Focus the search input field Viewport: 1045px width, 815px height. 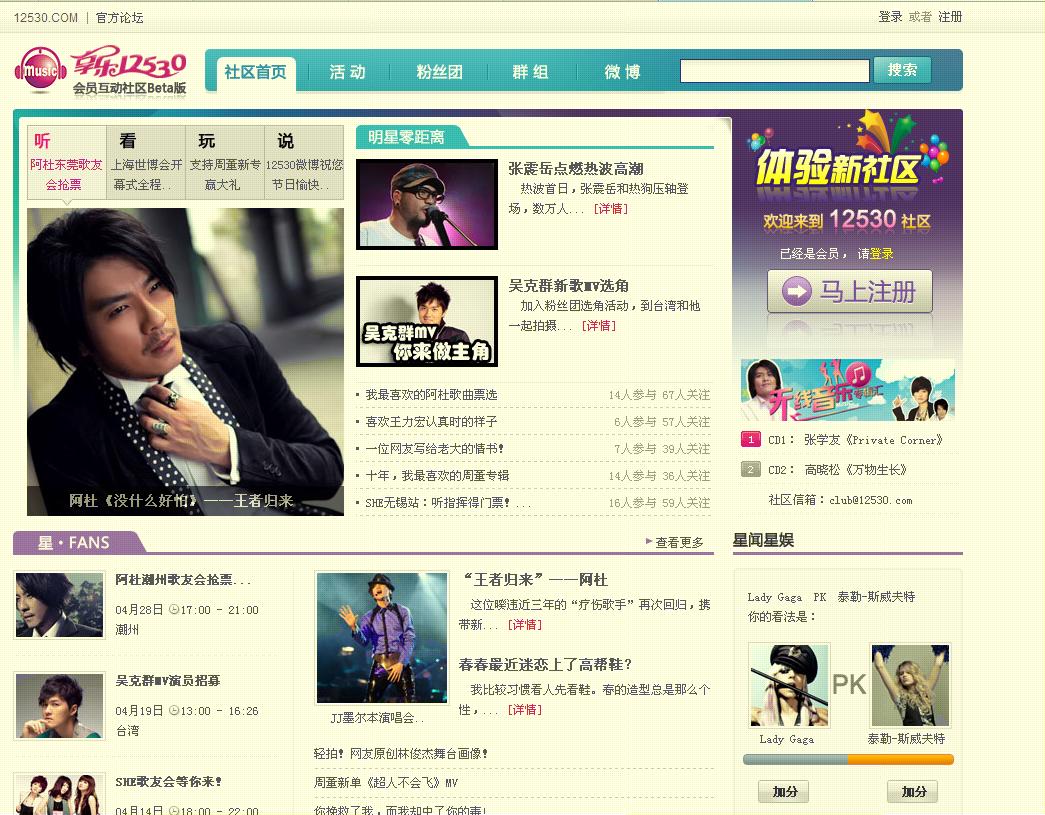coord(774,71)
